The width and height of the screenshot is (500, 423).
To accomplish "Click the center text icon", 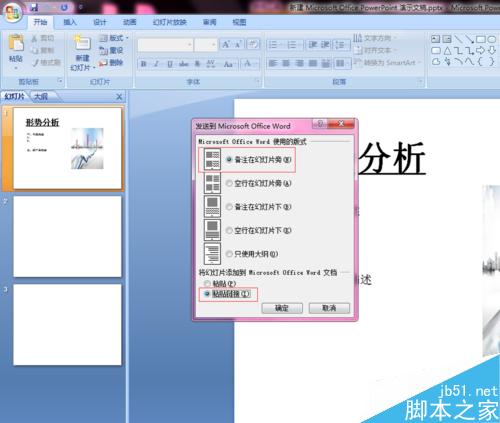I will (286, 63).
